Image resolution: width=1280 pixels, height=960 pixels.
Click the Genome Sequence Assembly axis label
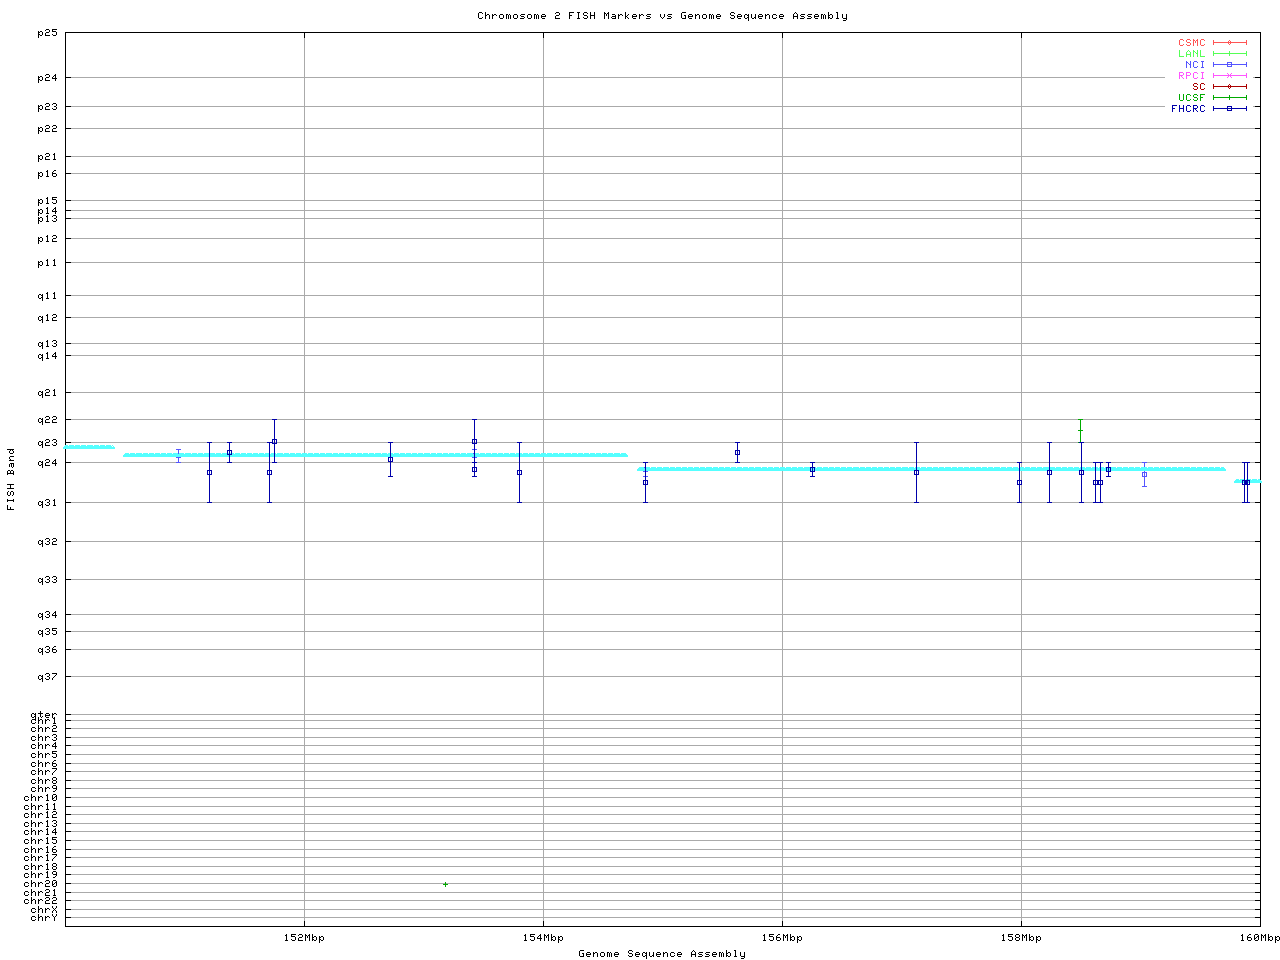pos(662,954)
